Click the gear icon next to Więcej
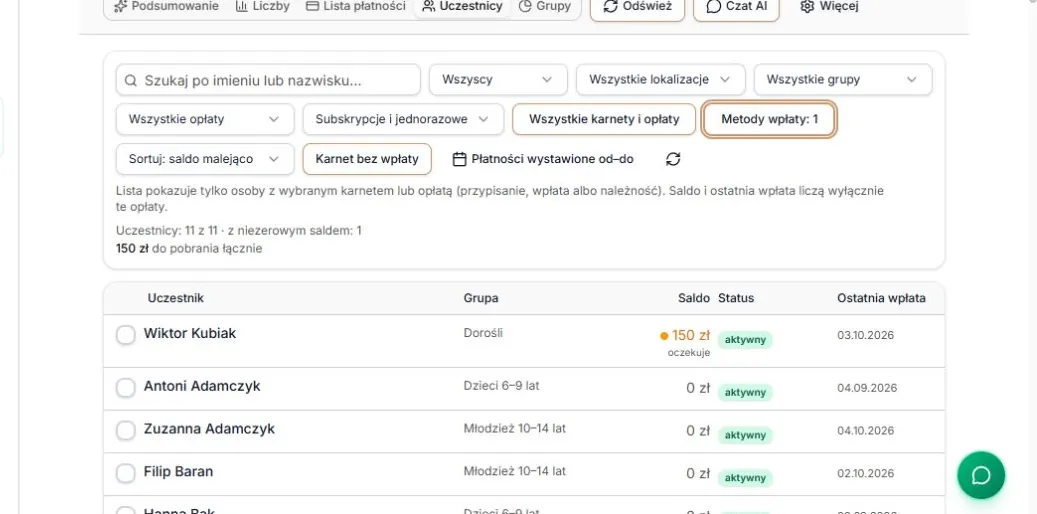 point(806,7)
